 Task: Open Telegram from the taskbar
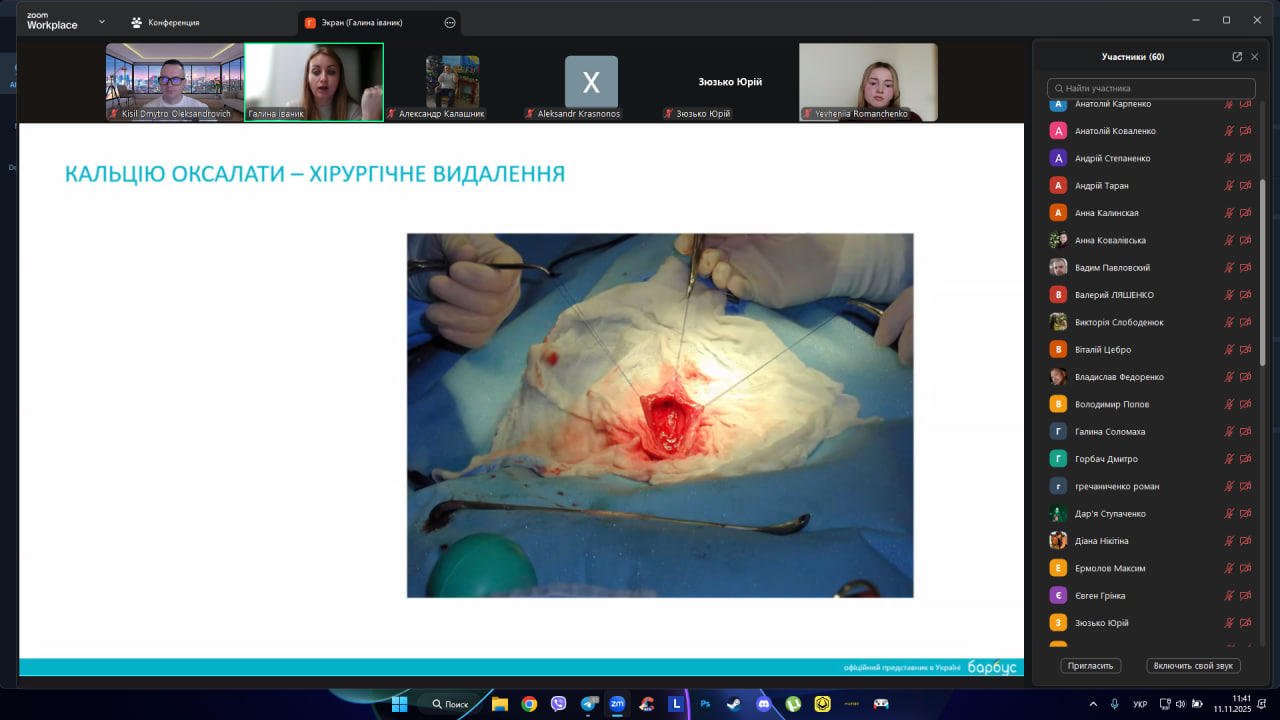point(588,704)
